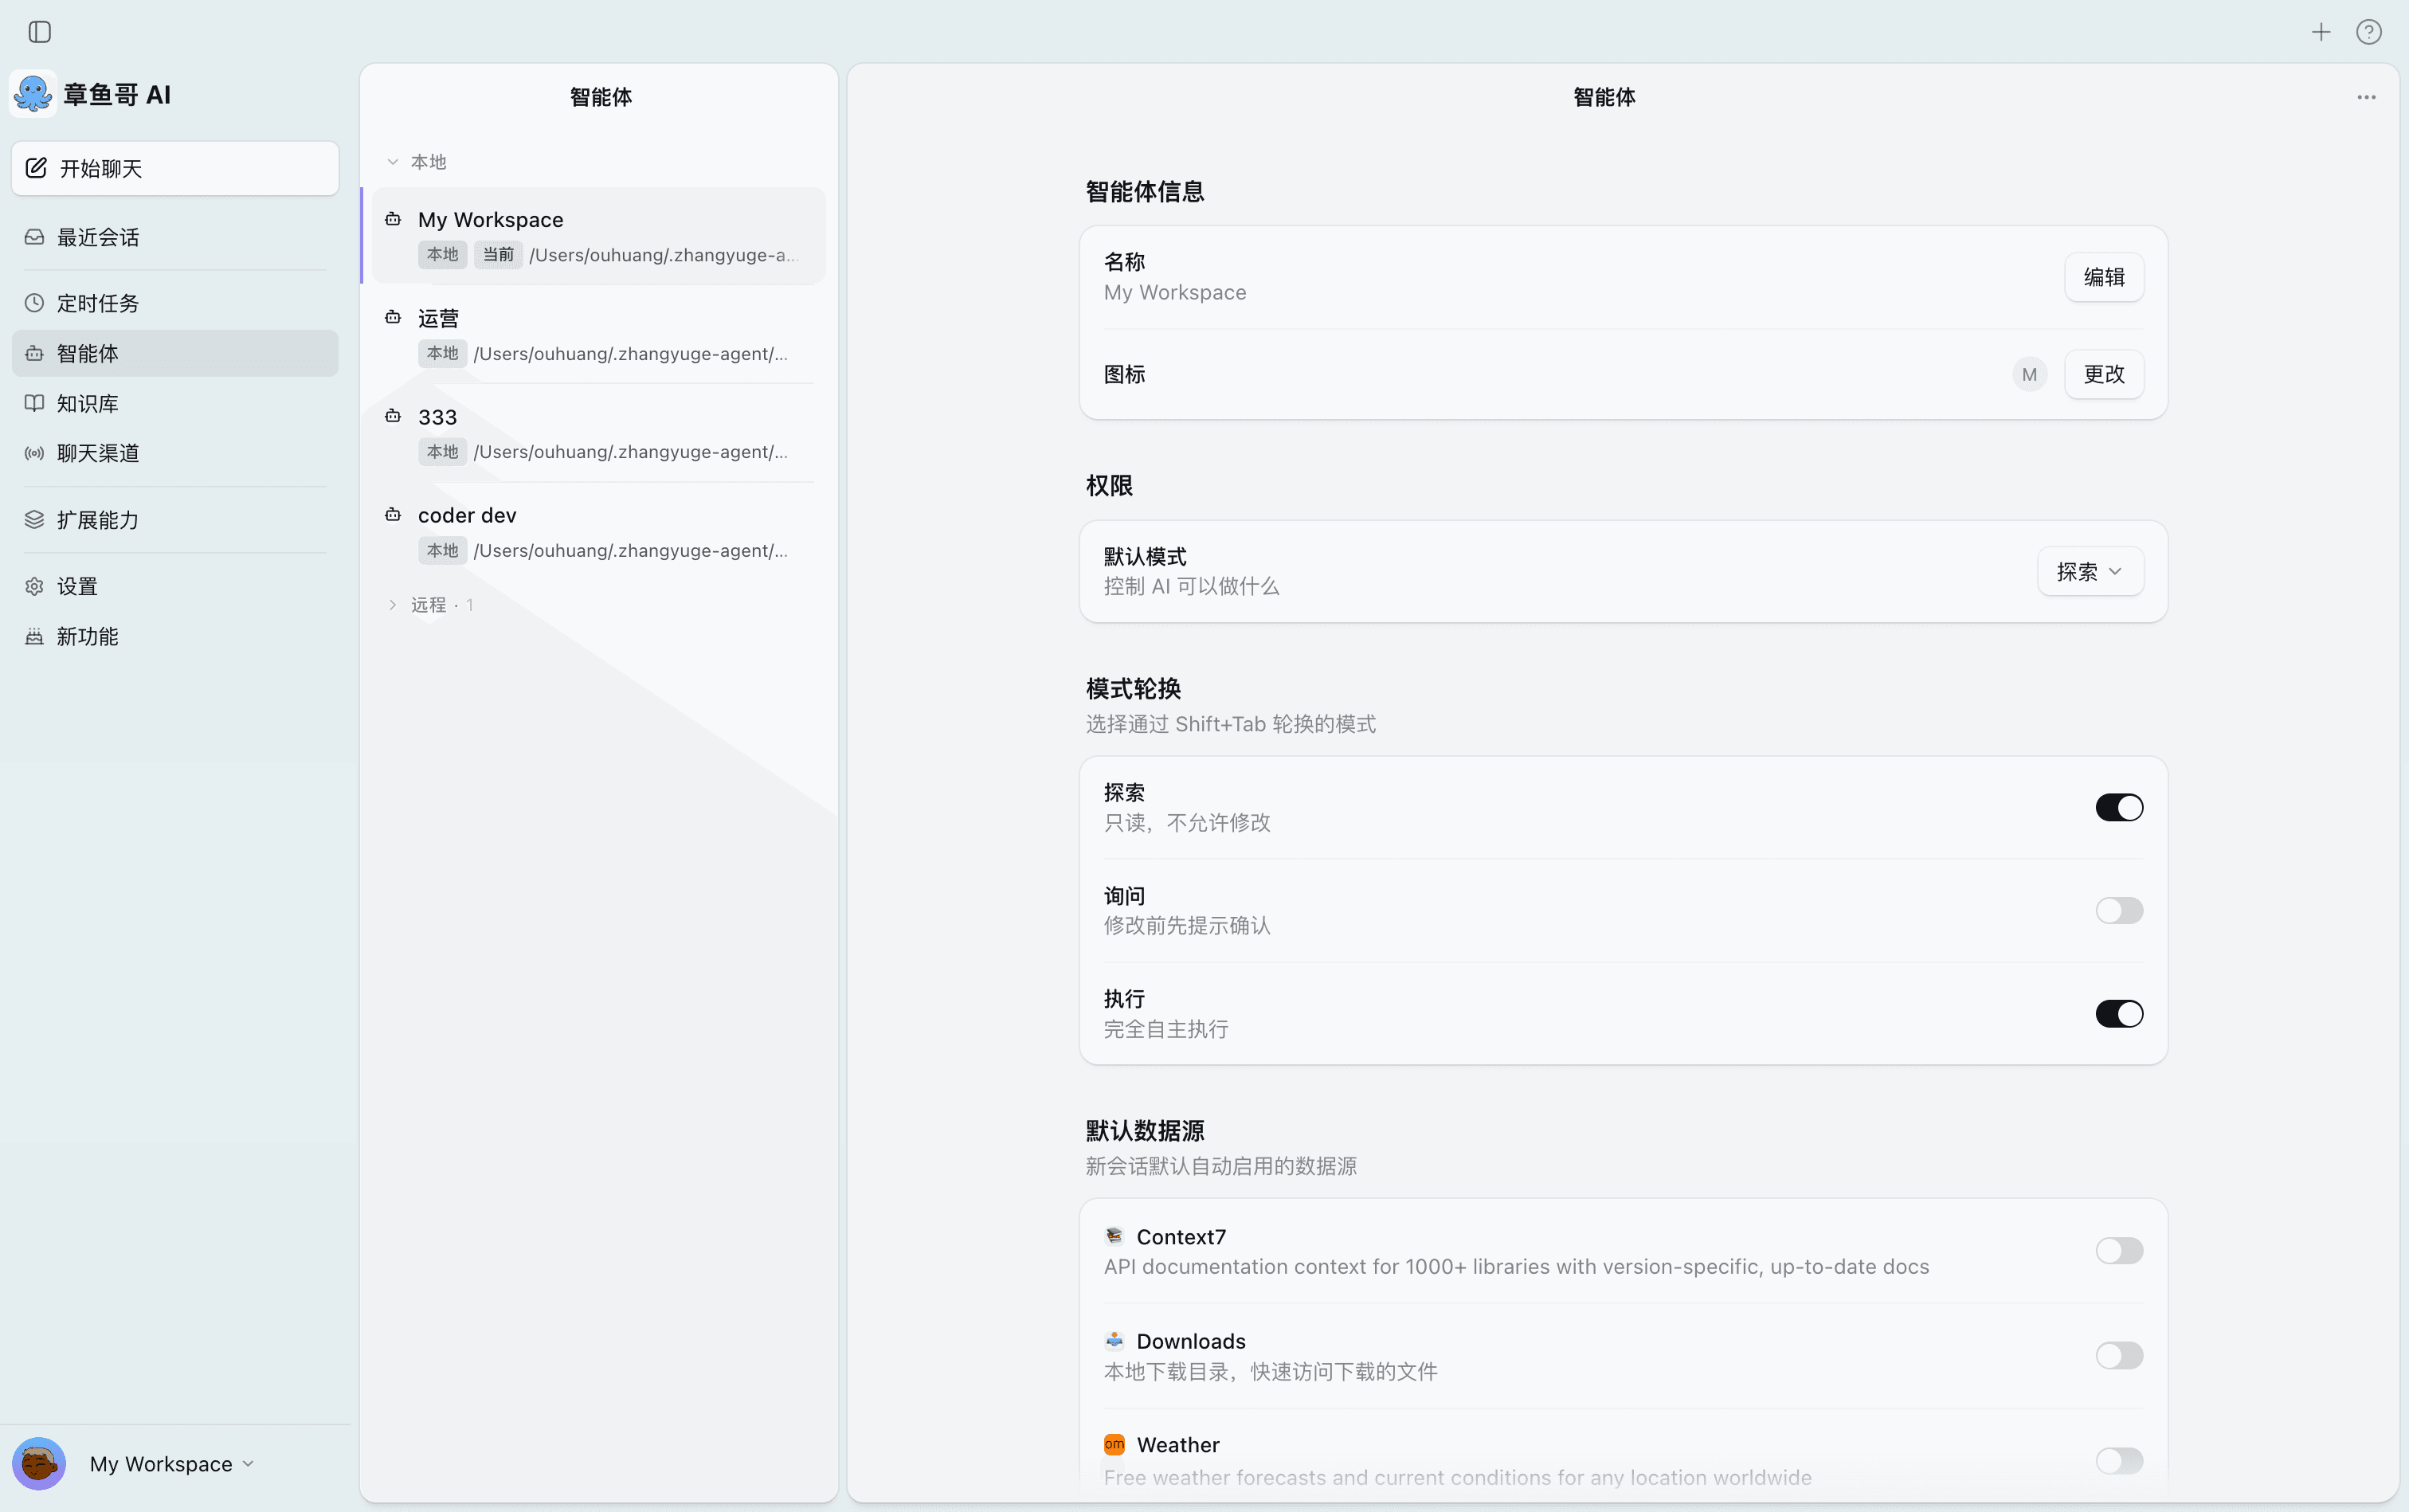Disable the 探索 mode toggle
Viewport: 2409px width, 1512px height.
click(x=2119, y=807)
